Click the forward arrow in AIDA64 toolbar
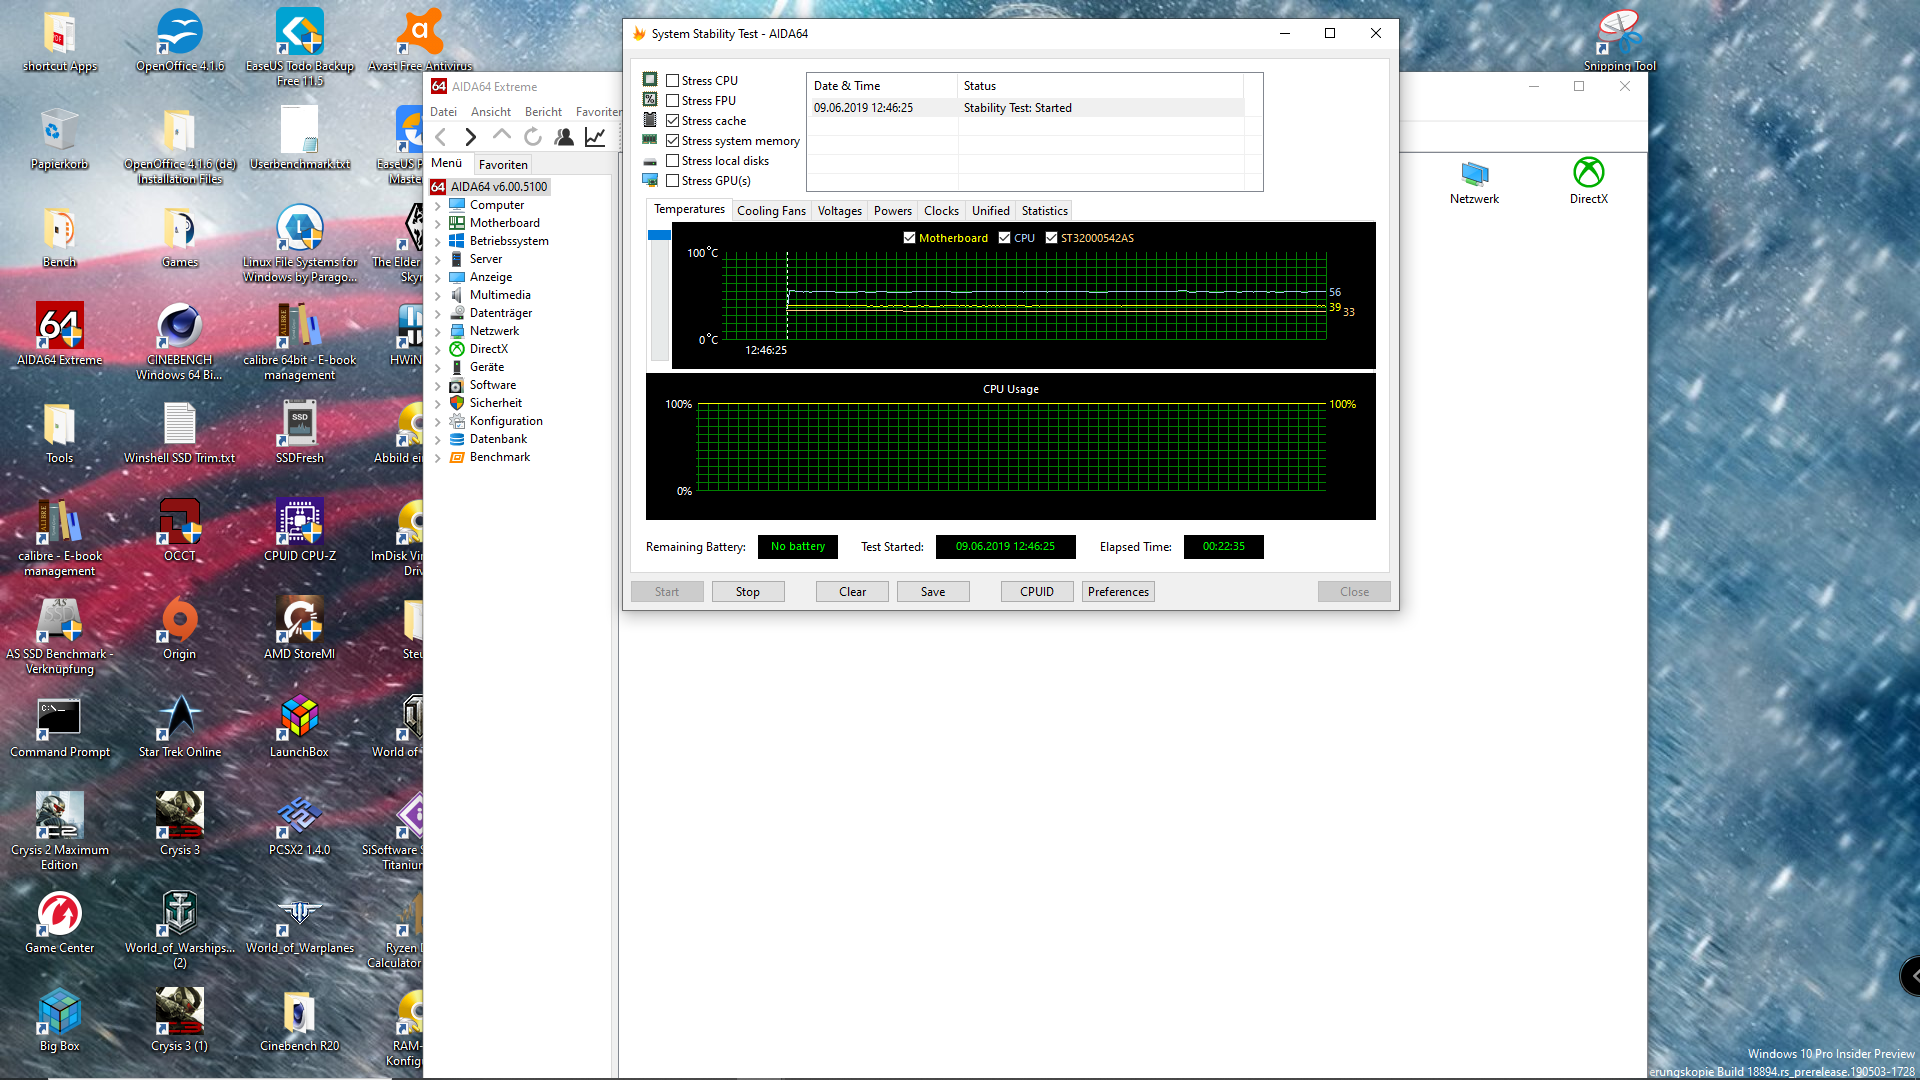This screenshot has width=1920, height=1080. 471,137
